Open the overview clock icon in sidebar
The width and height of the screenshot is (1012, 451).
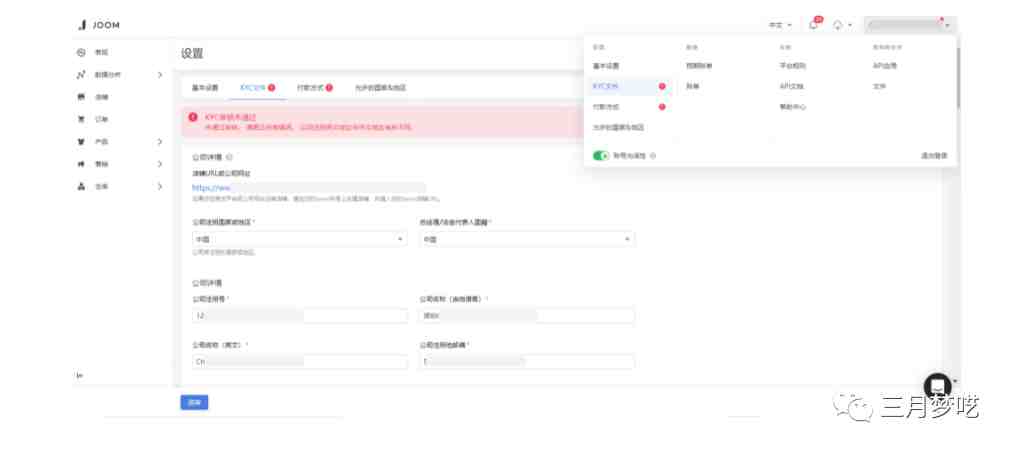coord(81,52)
